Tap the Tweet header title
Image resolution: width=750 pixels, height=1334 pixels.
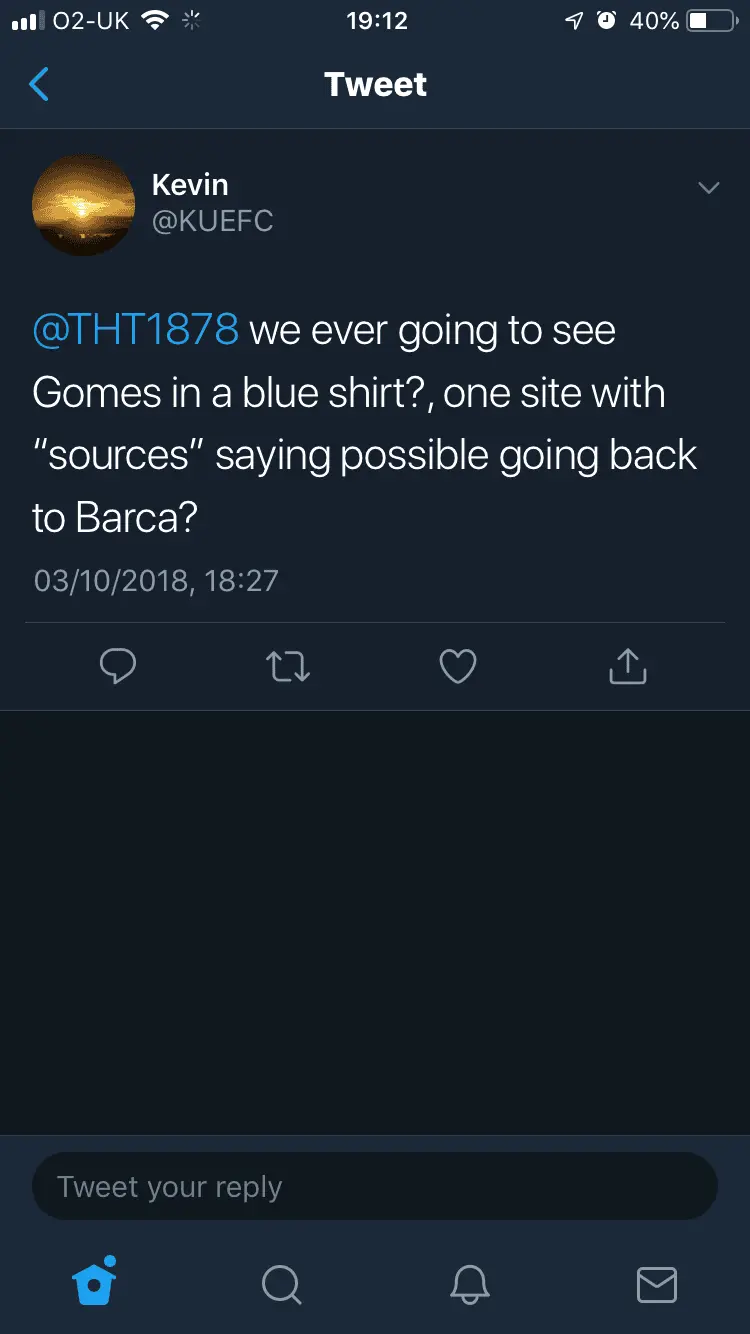pos(375,85)
